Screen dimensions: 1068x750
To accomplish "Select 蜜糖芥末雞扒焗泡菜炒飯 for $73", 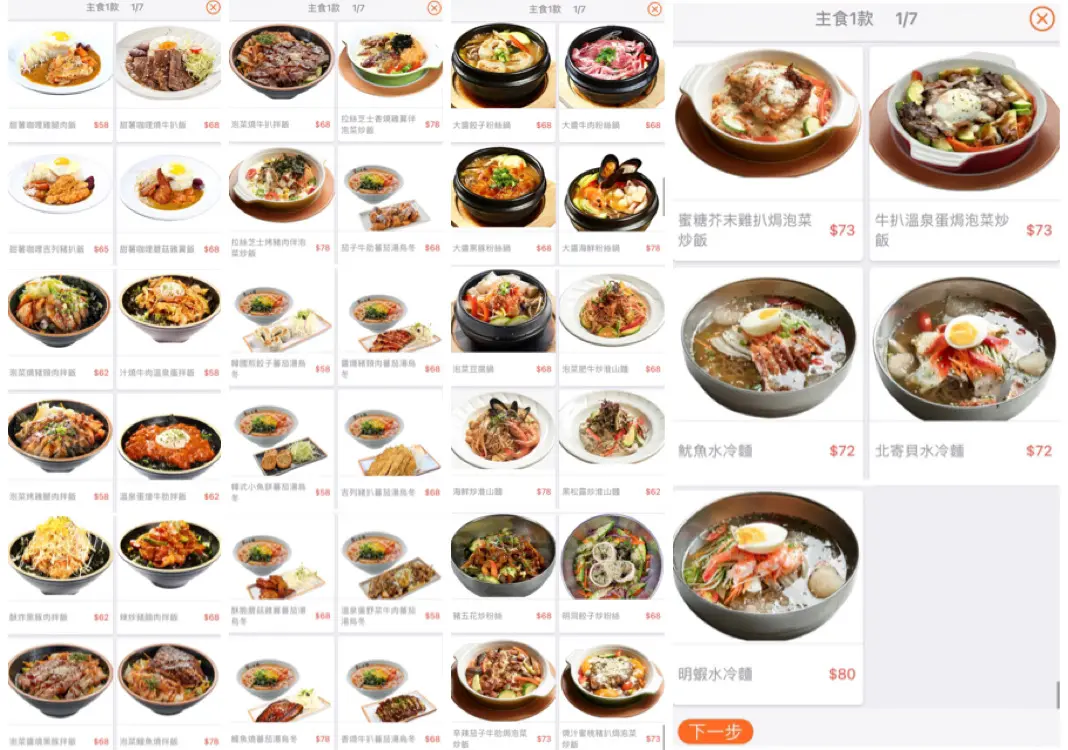I will [x=768, y=153].
